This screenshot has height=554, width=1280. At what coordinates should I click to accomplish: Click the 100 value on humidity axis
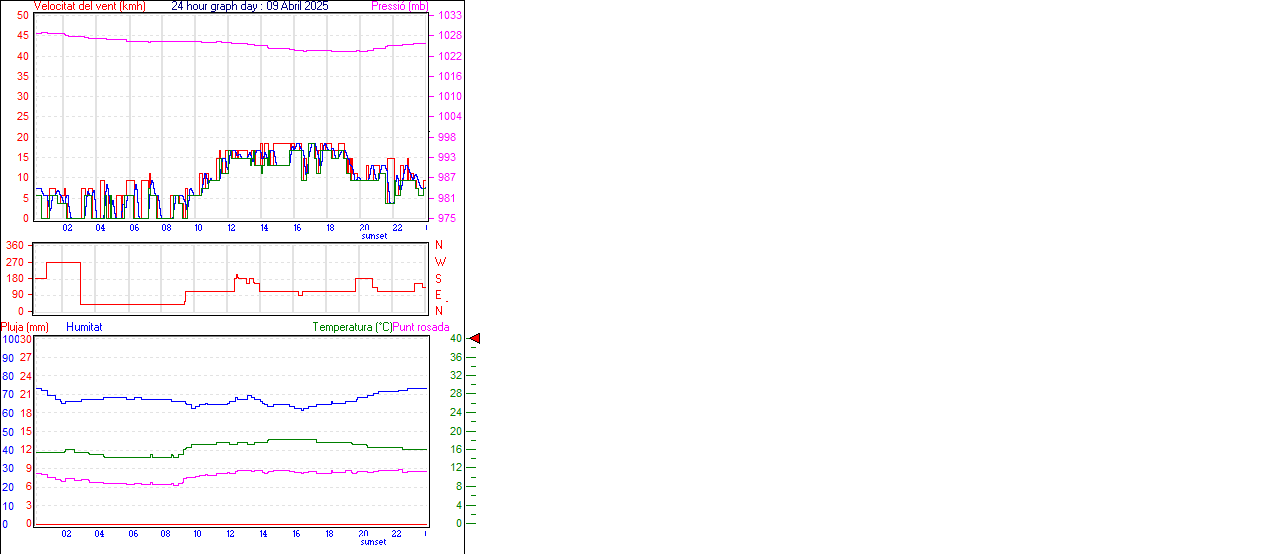pyautogui.click(x=10, y=339)
